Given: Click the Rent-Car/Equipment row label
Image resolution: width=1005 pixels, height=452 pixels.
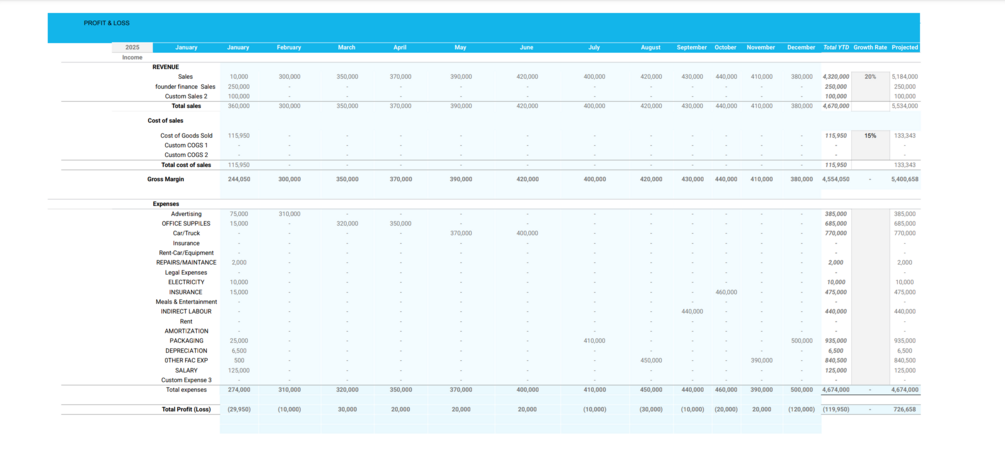Looking at the screenshot, I should coord(186,253).
